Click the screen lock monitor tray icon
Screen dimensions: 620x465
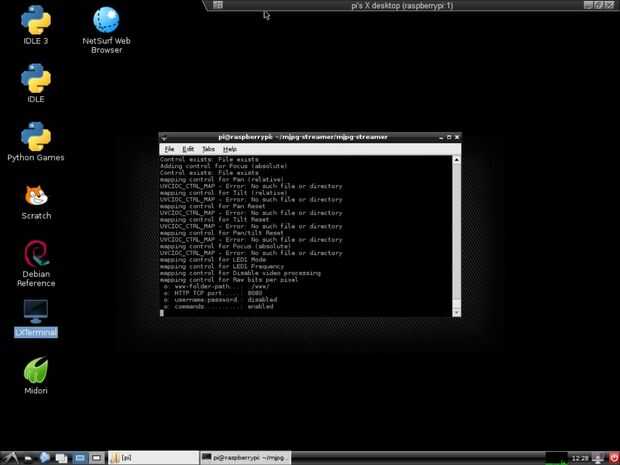point(598,458)
